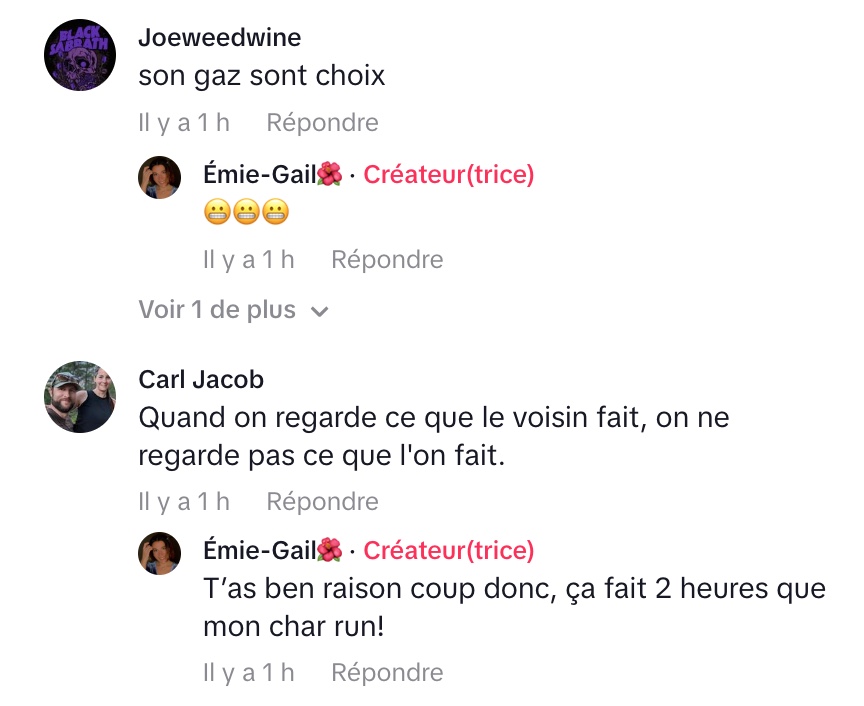Viewport: 864px width, 706px height.
Task: Click the Créateur(trice) badge on the last reply
Action: 448,550
